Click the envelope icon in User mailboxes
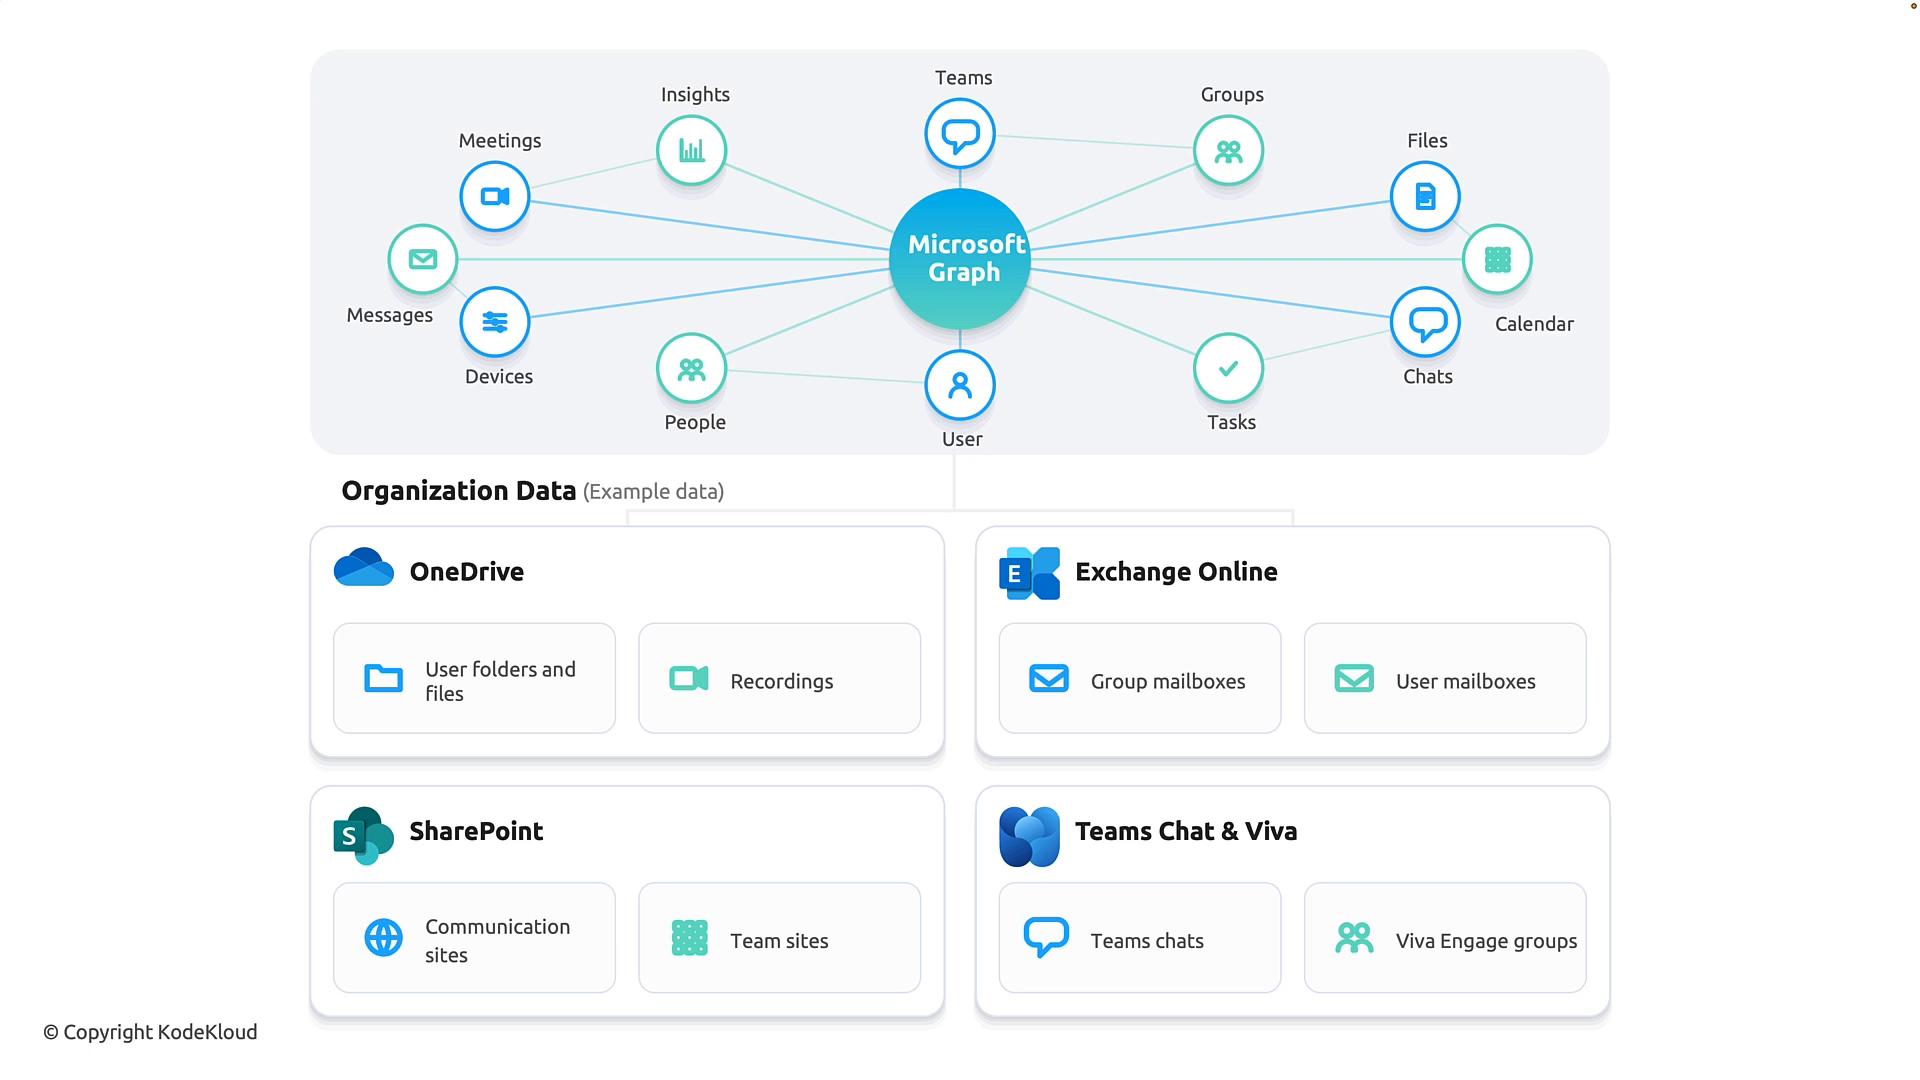Screen dimensions: 1920x1080 1355,679
